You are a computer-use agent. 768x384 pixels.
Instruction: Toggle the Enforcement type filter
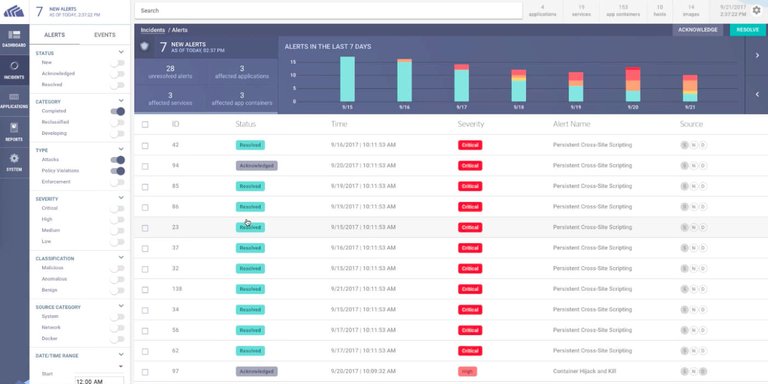coord(118,182)
